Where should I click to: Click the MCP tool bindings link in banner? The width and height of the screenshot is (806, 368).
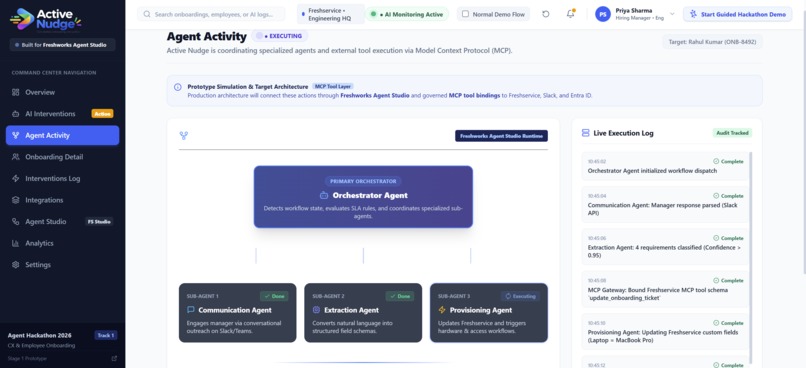tap(474, 96)
